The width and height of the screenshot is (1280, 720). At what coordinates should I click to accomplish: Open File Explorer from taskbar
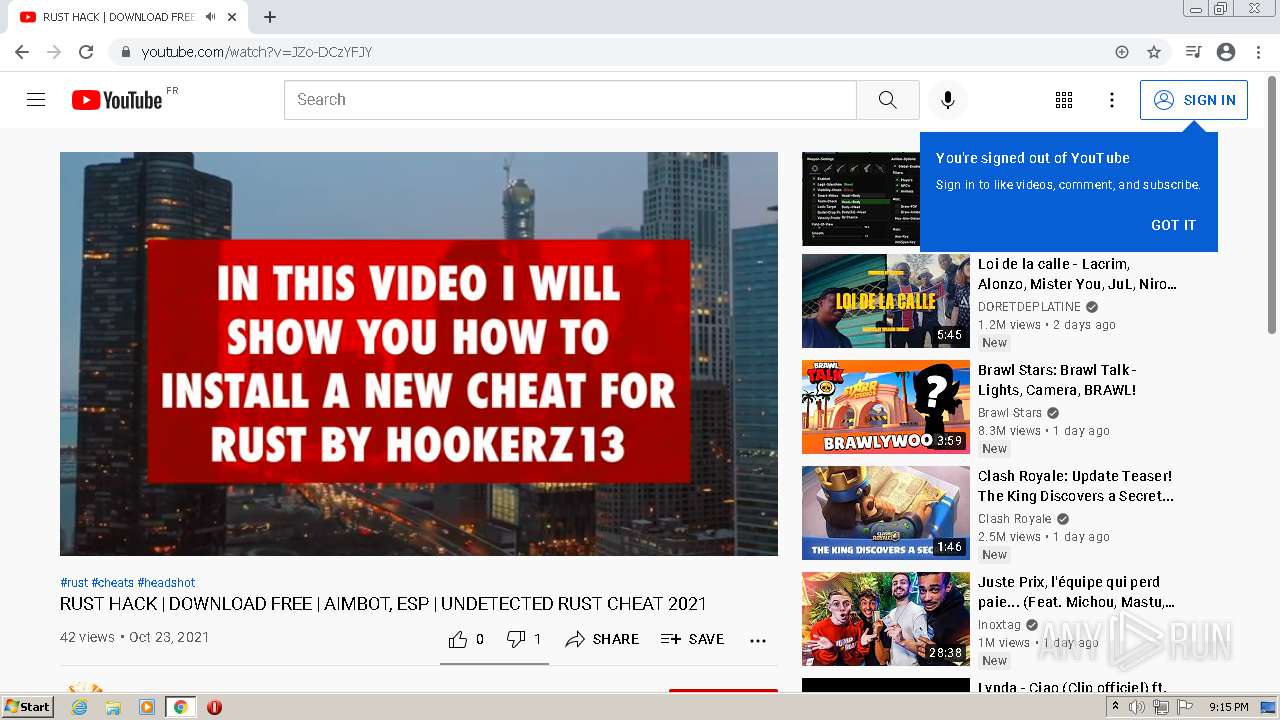113,707
